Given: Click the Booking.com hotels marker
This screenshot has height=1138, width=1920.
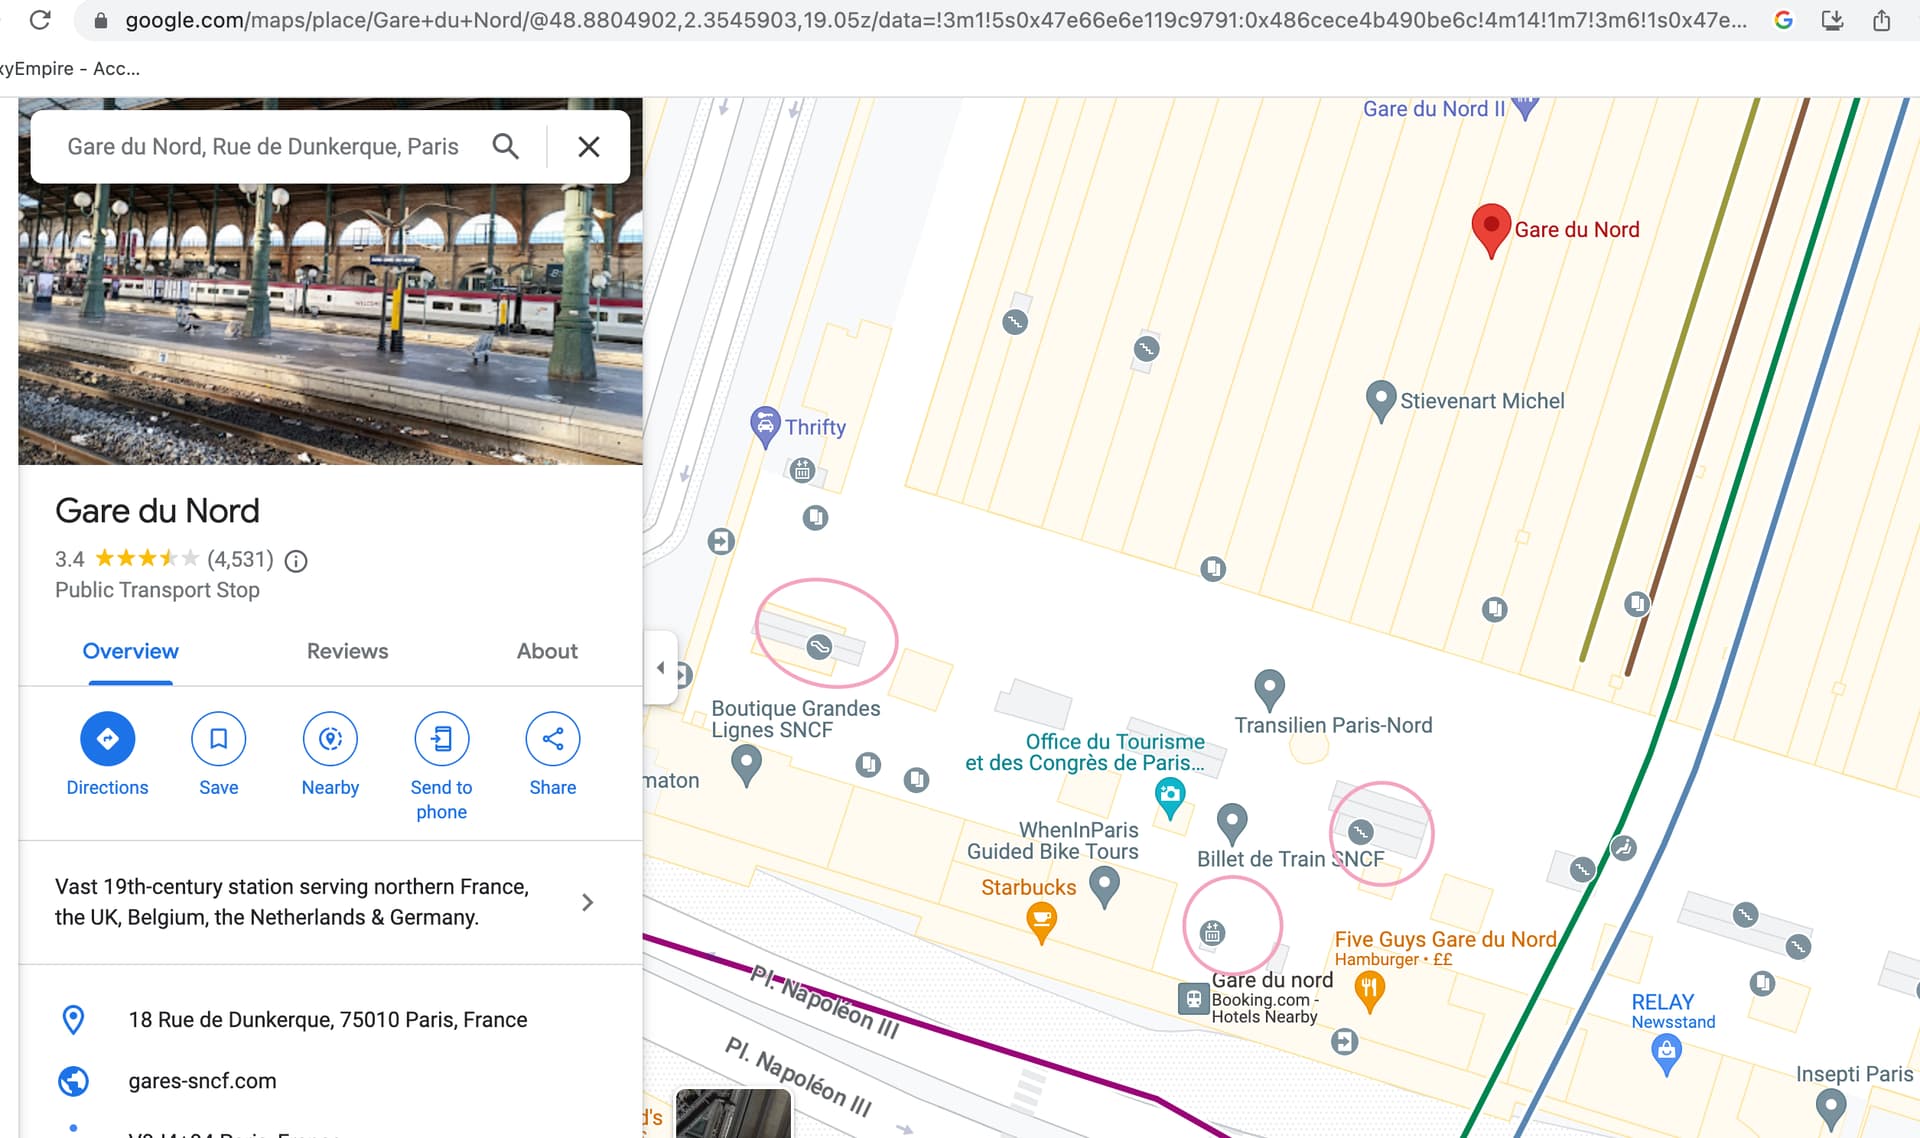Looking at the screenshot, I should pyautogui.click(x=1193, y=998).
